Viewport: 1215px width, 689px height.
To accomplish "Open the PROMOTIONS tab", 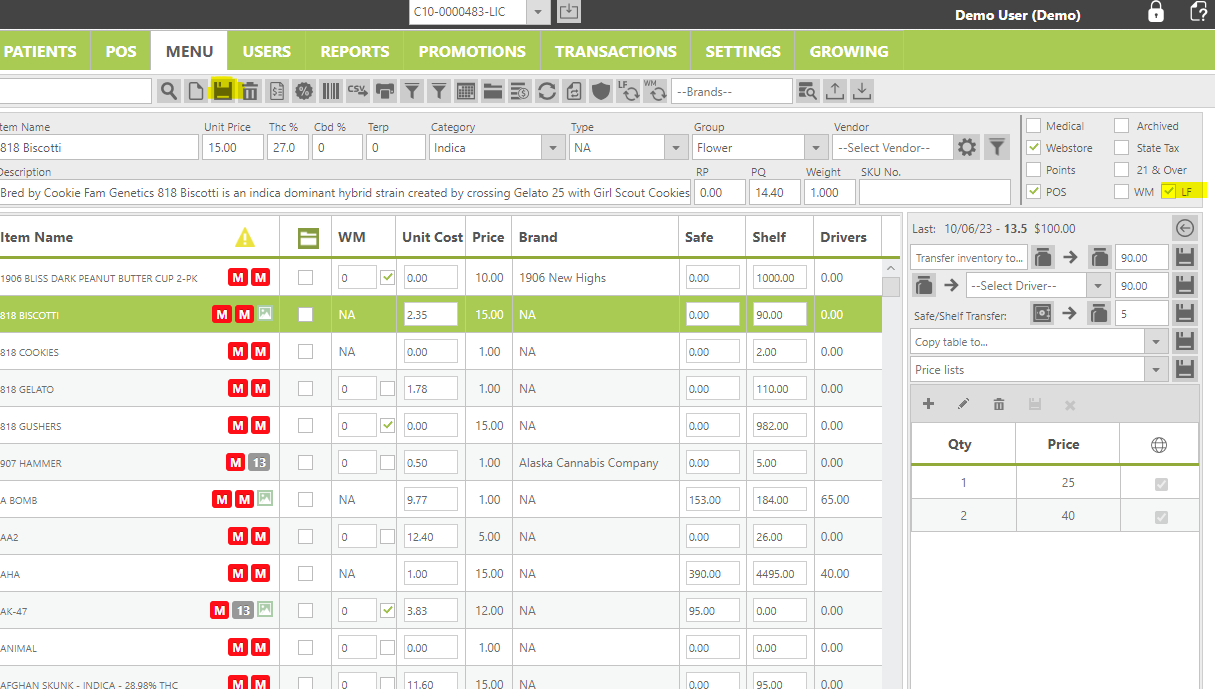I will (x=472, y=51).
